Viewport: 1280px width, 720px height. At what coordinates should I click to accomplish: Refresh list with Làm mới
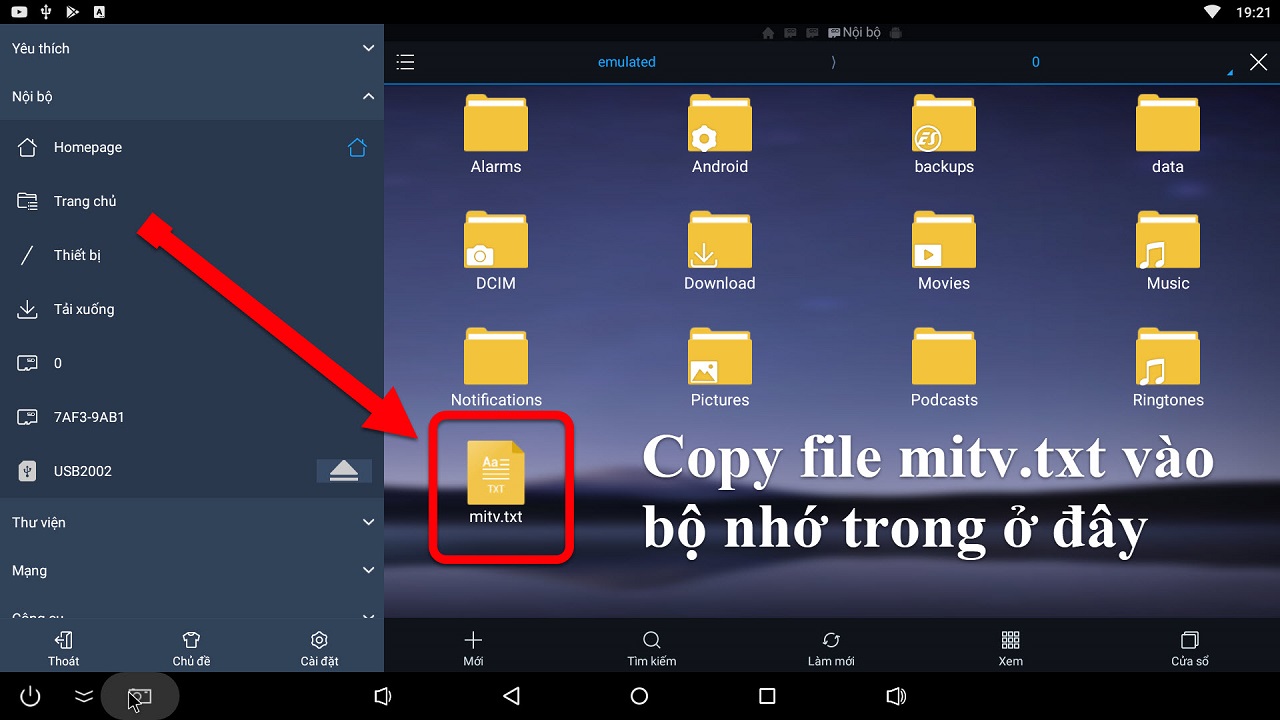831,647
